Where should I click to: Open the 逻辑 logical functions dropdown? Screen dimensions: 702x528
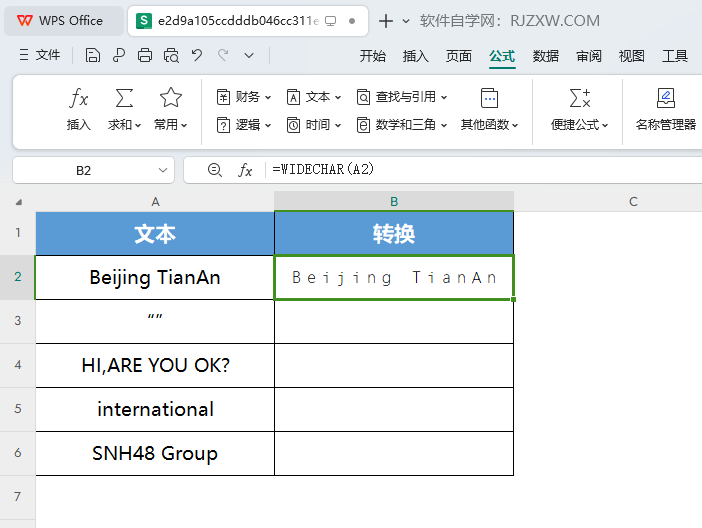[244, 124]
